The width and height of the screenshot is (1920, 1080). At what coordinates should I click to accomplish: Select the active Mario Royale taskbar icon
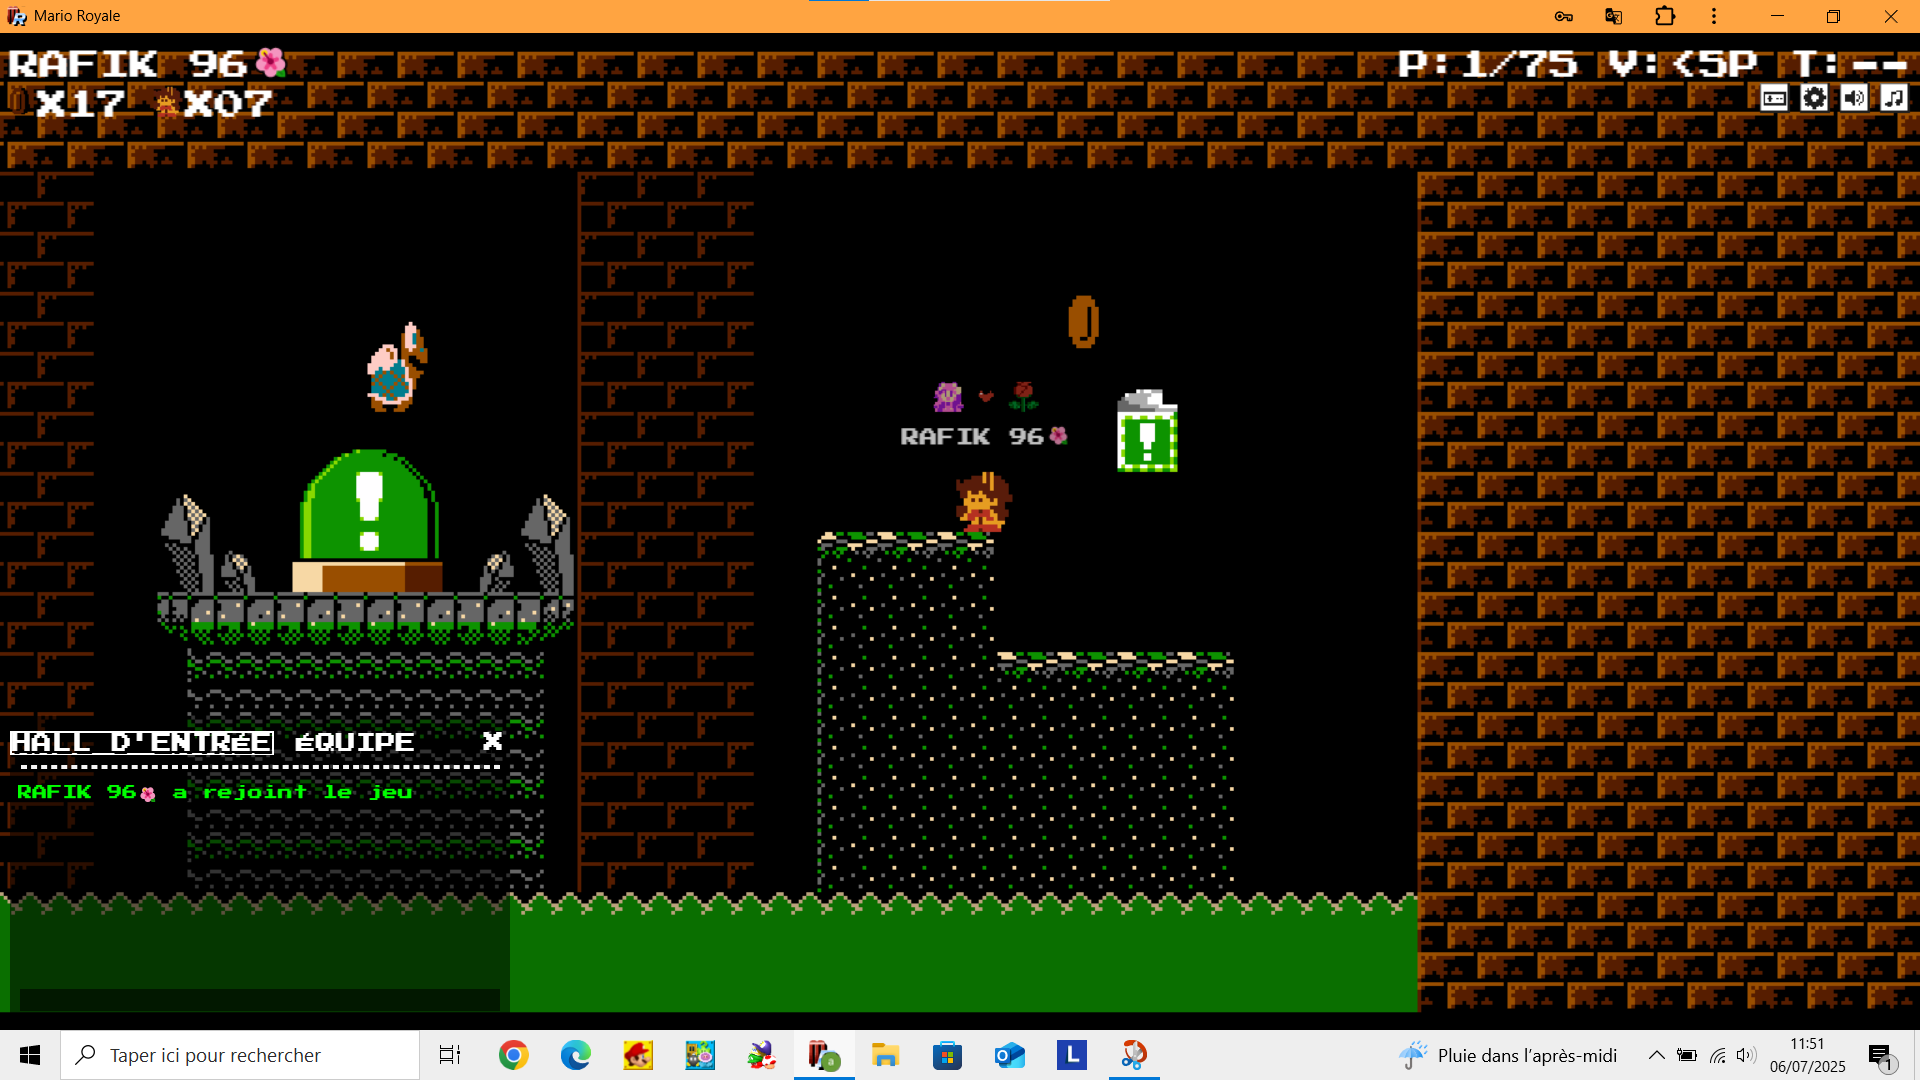(x=824, y=1055)
